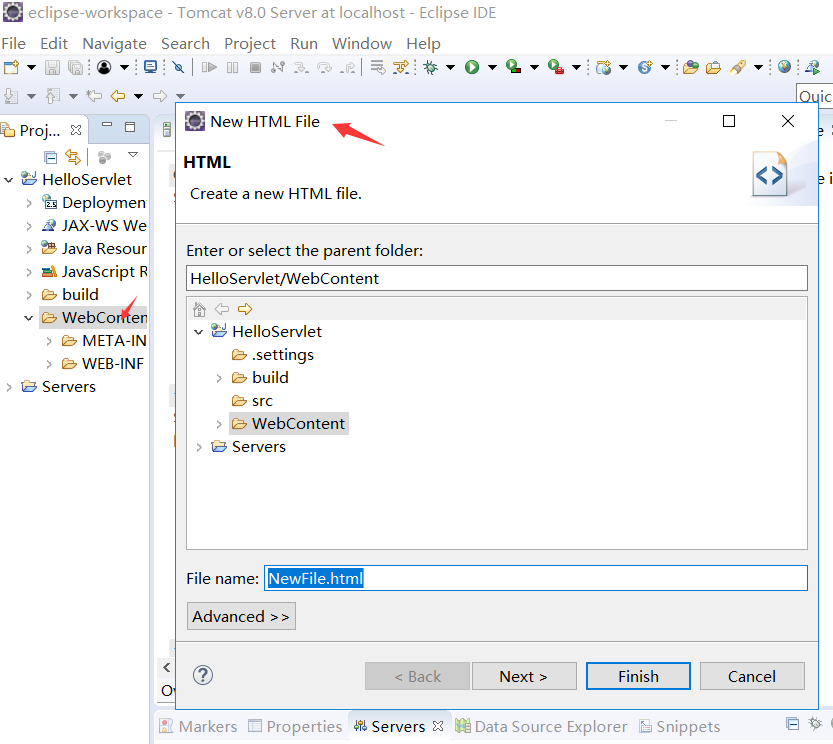Screen dimensions: 833x744
Task: Click the home icon in folder tree
Action: pyautogui.click(x=199, y=309)
